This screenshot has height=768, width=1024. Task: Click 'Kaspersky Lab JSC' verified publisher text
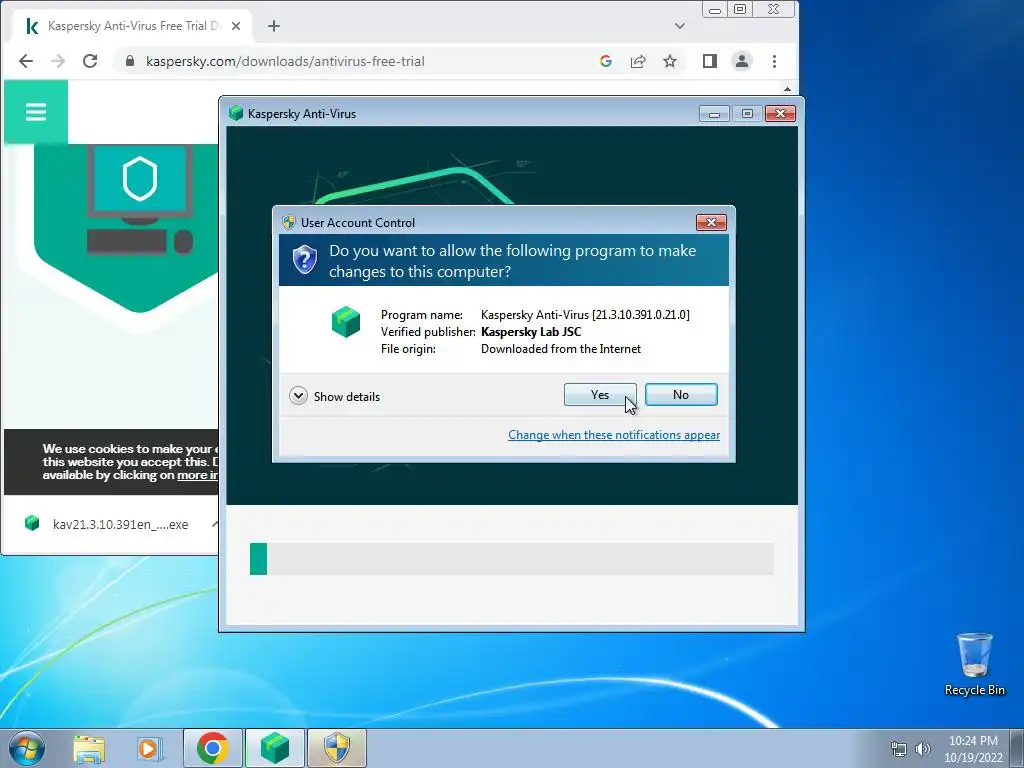[x=531, y=332]
